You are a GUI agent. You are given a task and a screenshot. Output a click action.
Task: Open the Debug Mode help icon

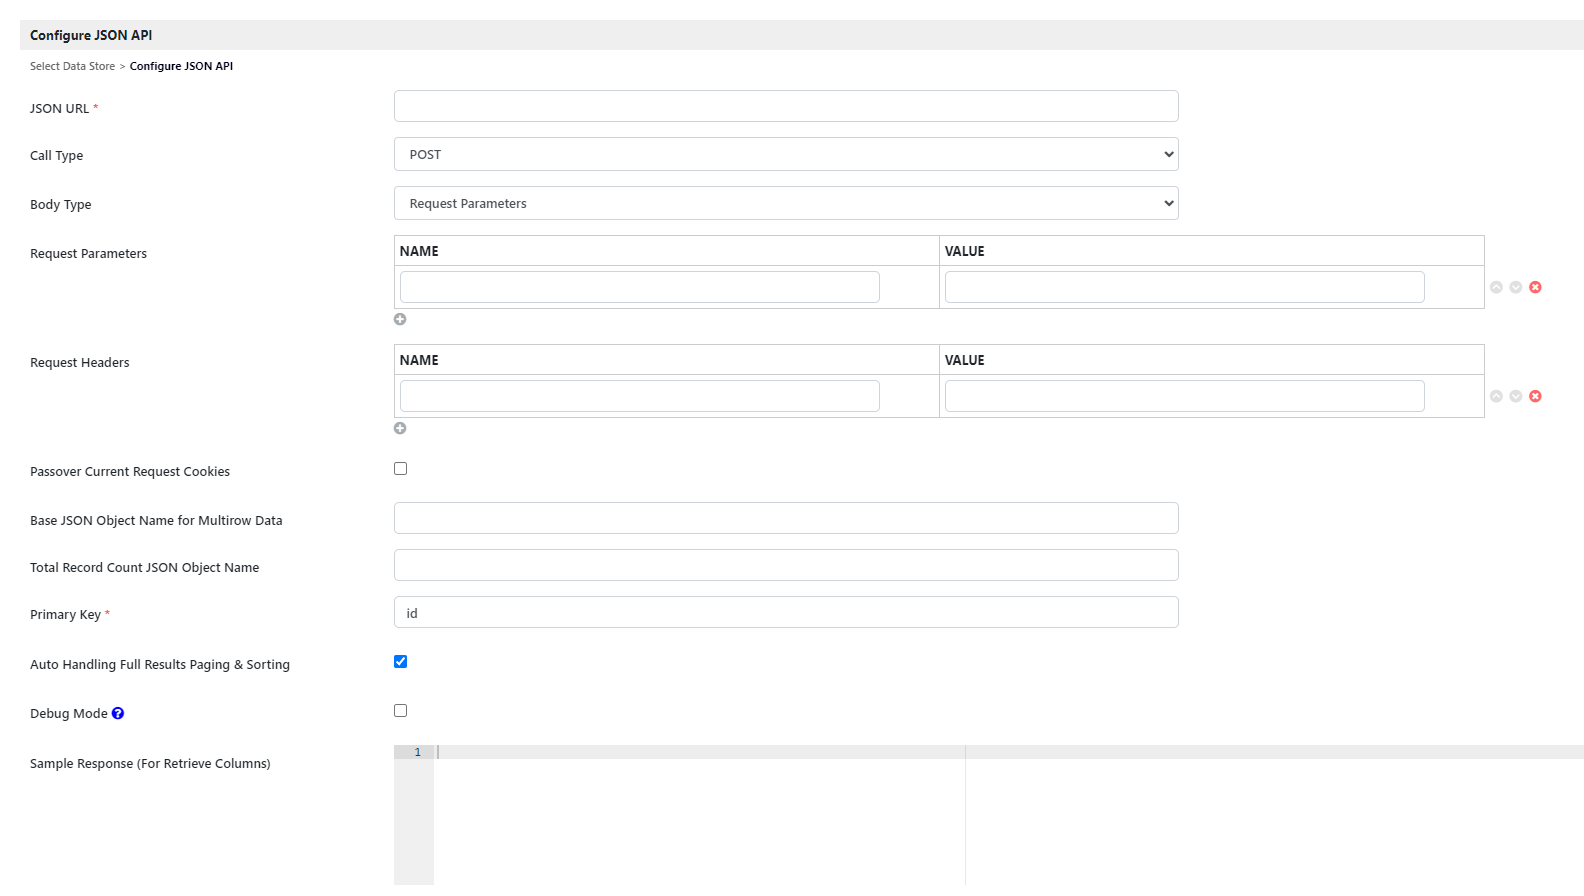click(x=118, y=713)
